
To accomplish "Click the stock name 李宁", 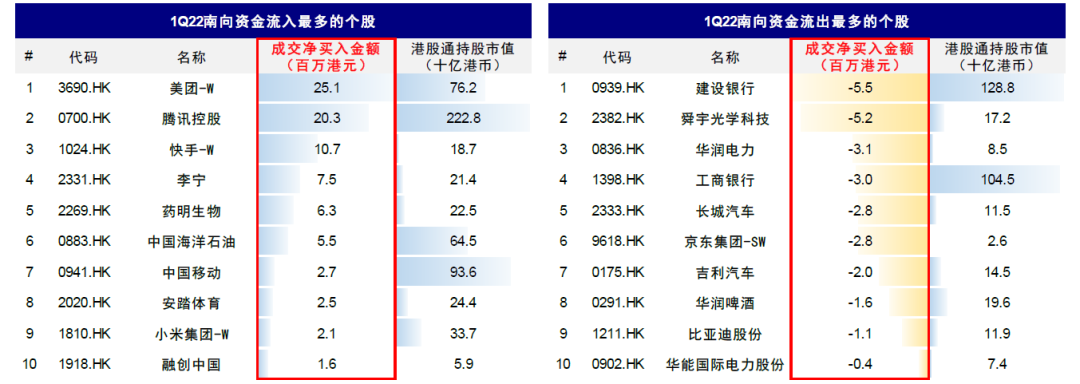I will pyautogui.click(x=191, y=180).
